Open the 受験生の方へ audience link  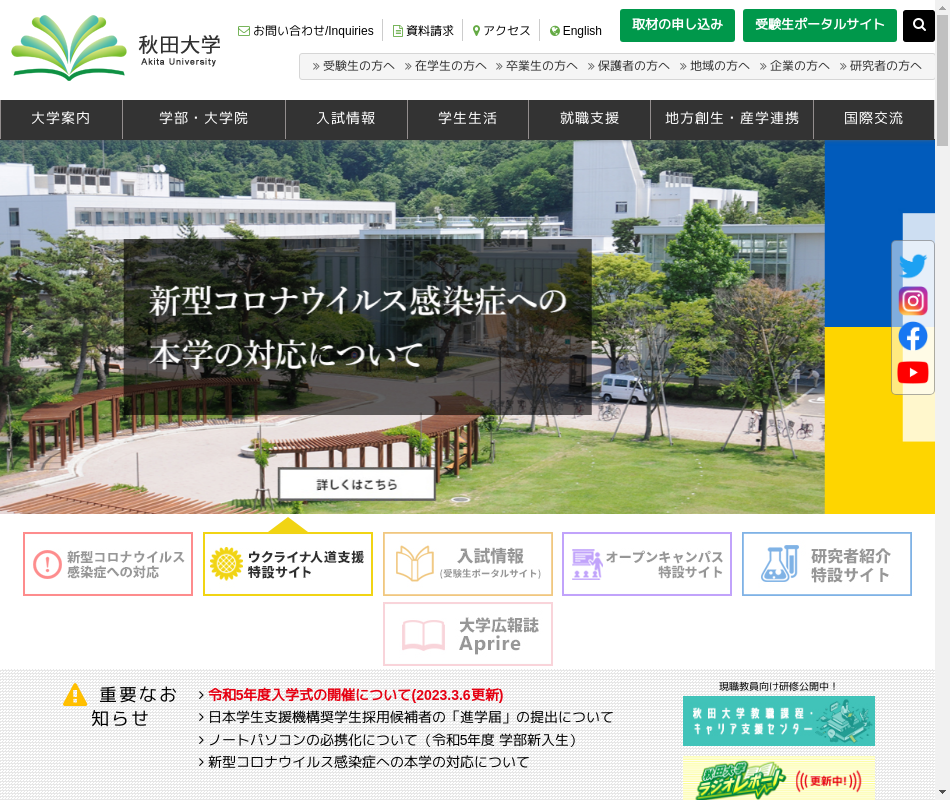click(x=354, y=66)
